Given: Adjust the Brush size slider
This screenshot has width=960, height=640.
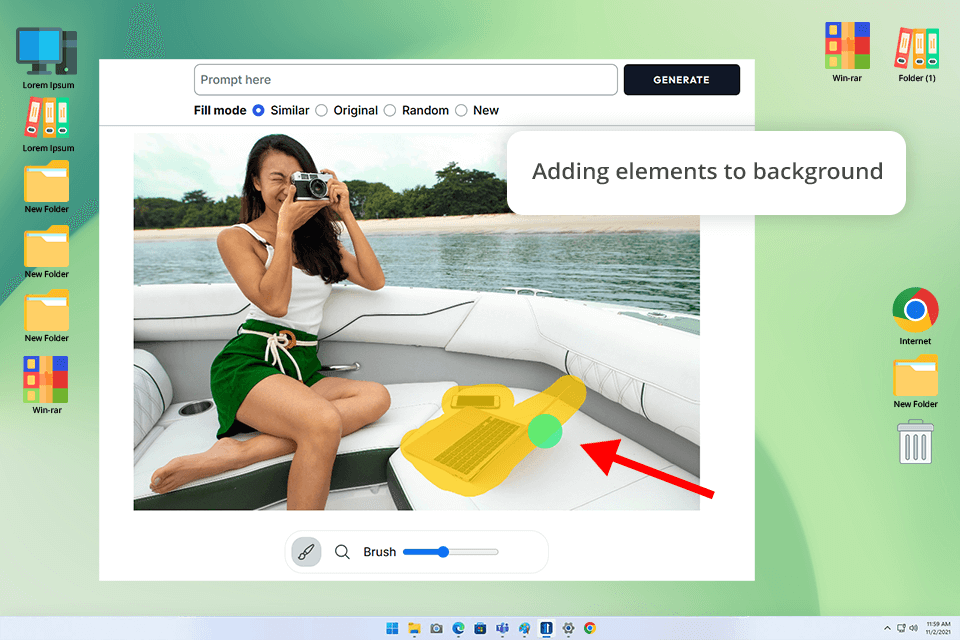Looking at the screenshot, I should click(451, 552).
